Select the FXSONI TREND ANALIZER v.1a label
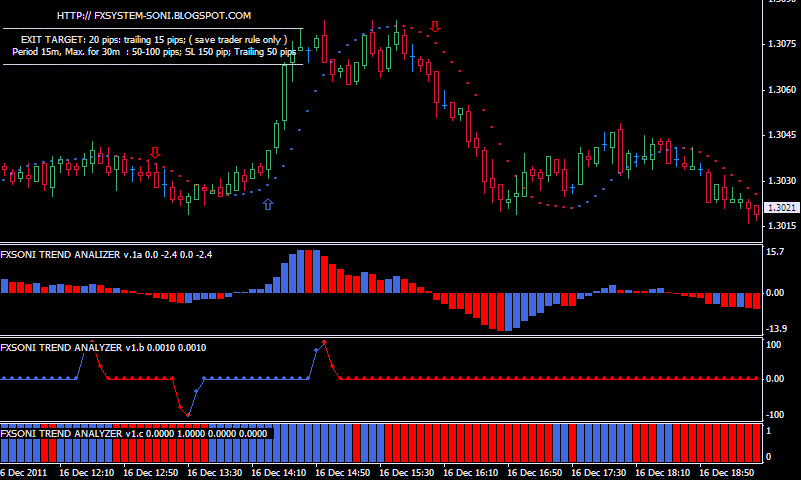Viewport: 801px width, 480px height. [x=106, y=254]
